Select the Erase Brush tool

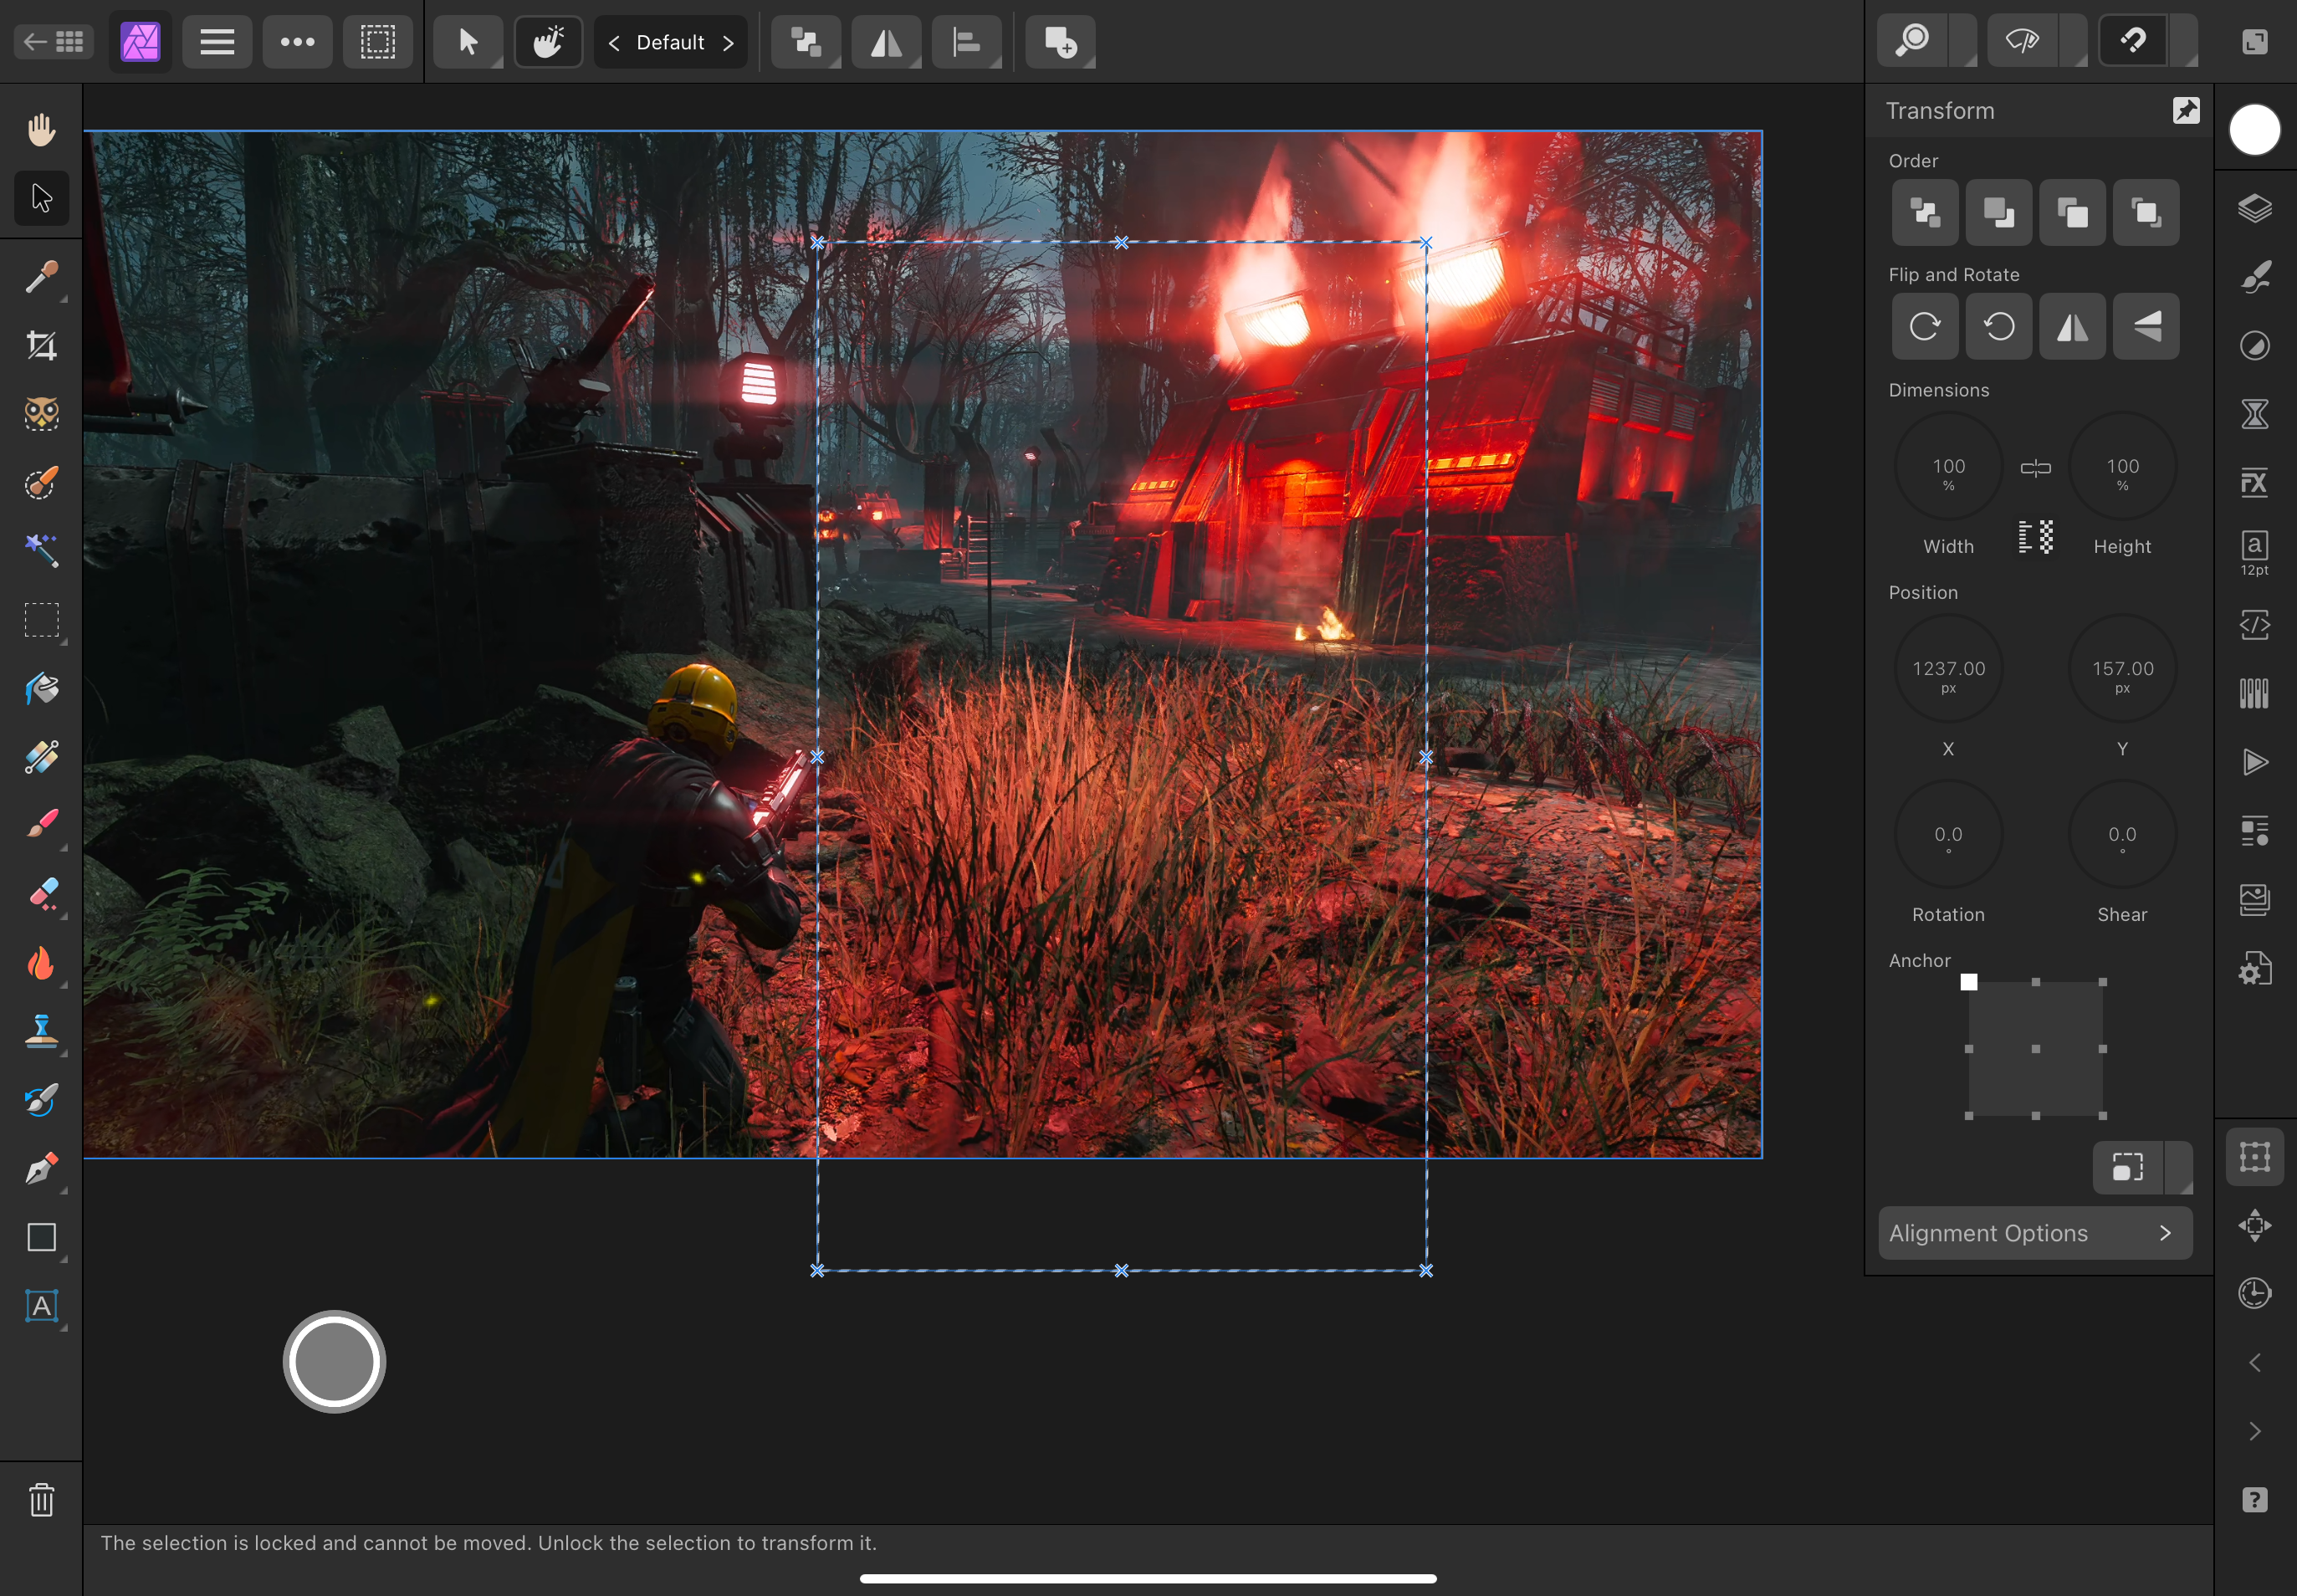41,894
